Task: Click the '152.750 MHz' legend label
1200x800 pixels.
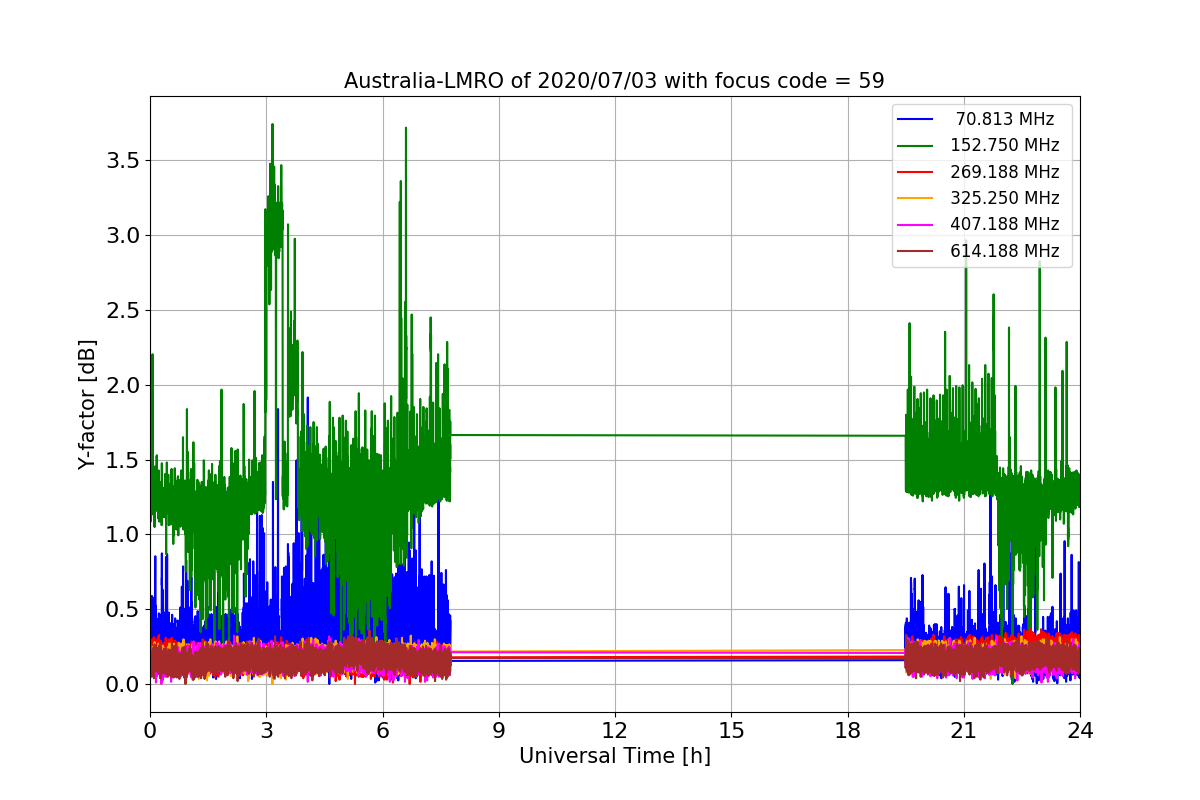Action: [x=1005, y=145]
